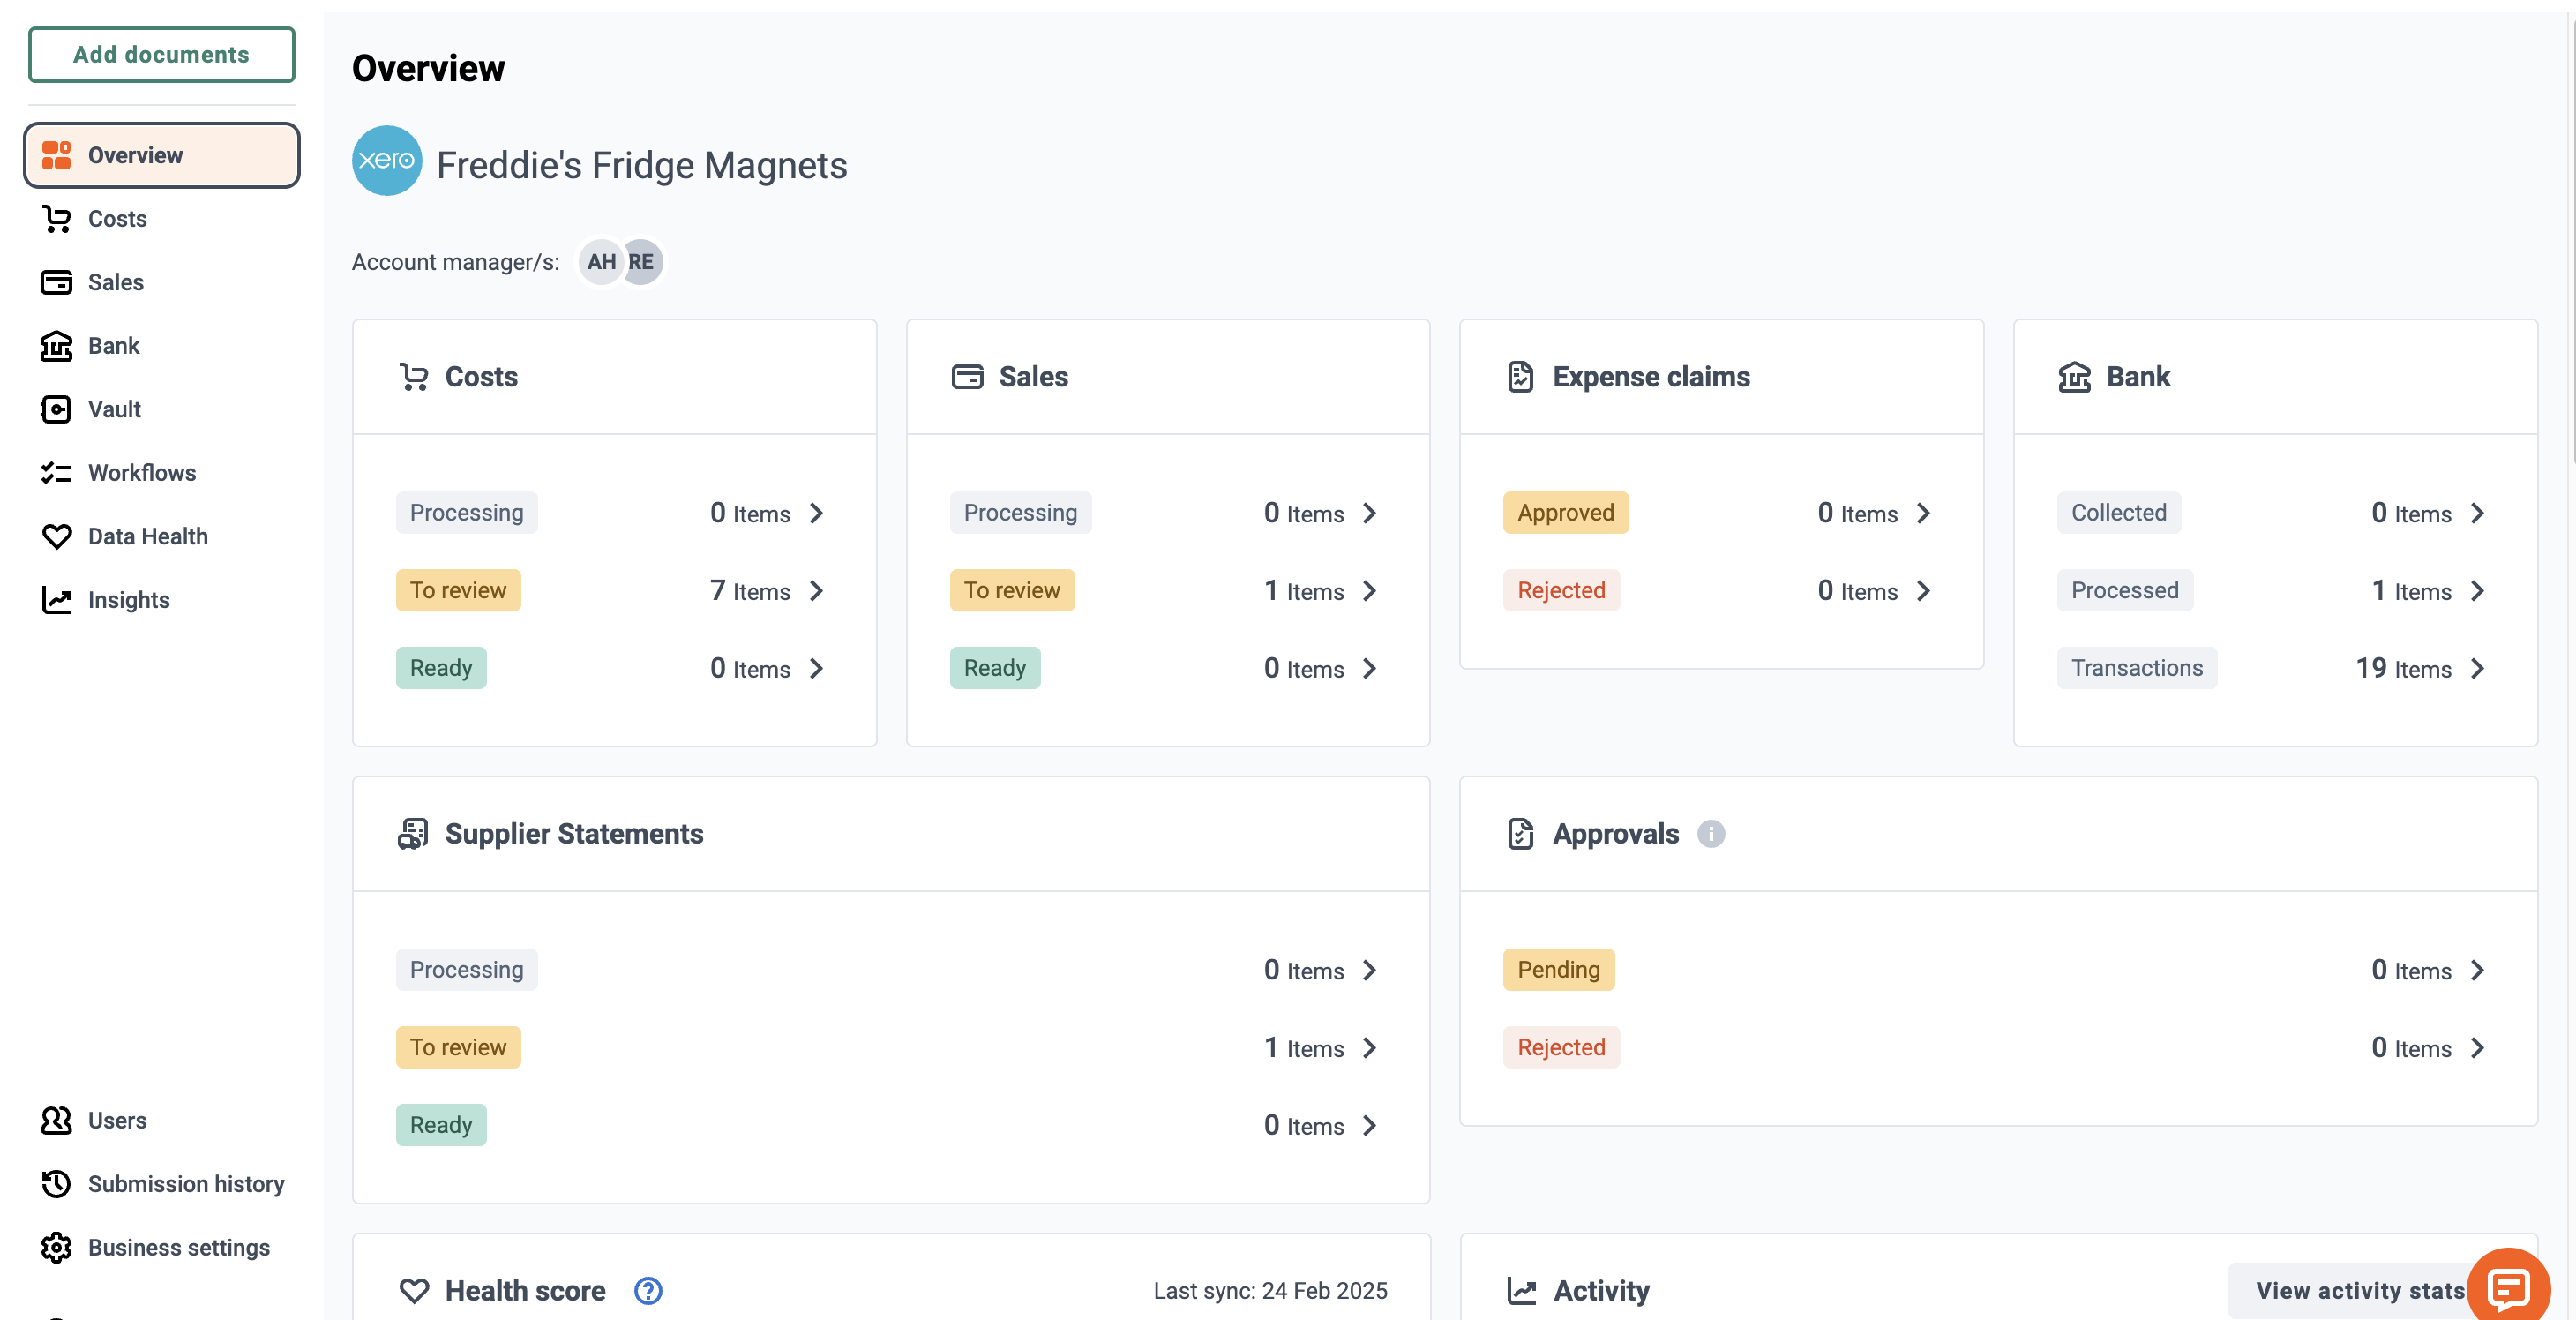Click the Approvals Pending badge
Viewport: 2576px width, 1320px height.
(1558, 970)
